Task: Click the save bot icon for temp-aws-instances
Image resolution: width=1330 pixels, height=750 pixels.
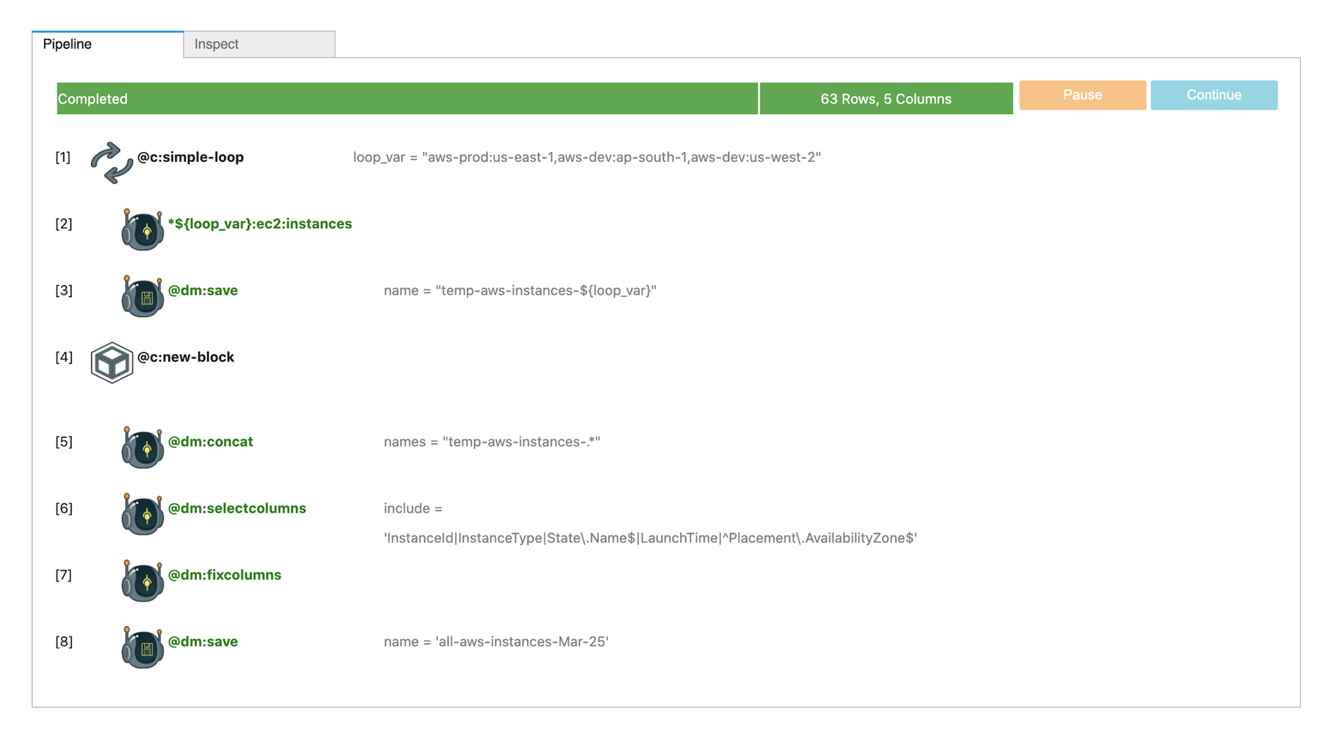Action: pos(142,296)
